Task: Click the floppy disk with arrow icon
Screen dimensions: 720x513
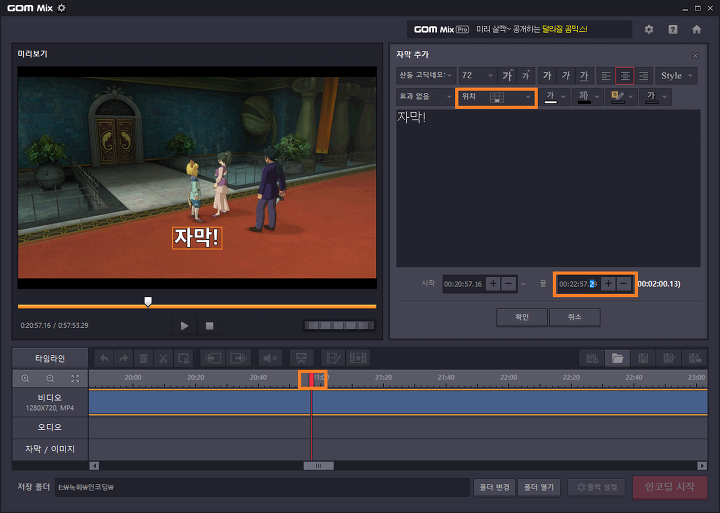Action: (695, 358)
